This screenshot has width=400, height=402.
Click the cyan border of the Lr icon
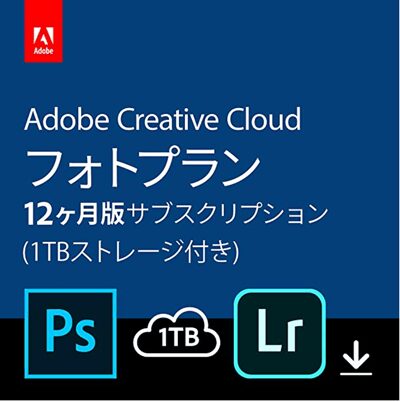[x=280, y=292]
